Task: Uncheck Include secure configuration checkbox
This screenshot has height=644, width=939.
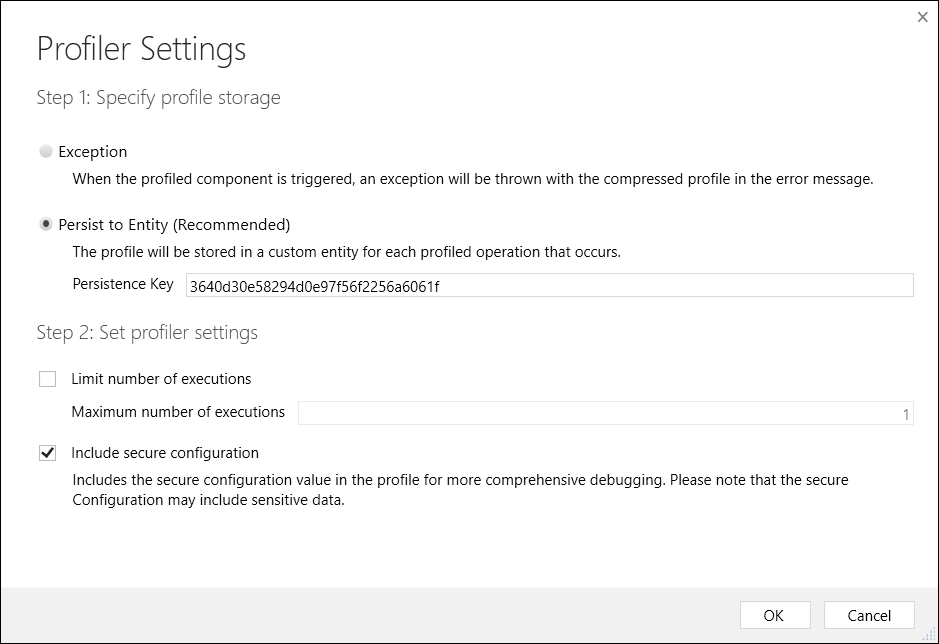Action: click(x=47, y=453)
